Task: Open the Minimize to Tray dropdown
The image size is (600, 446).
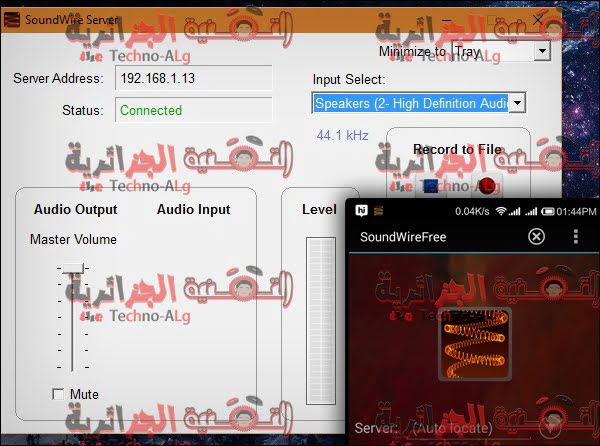Action: click(x=542, y=51)
